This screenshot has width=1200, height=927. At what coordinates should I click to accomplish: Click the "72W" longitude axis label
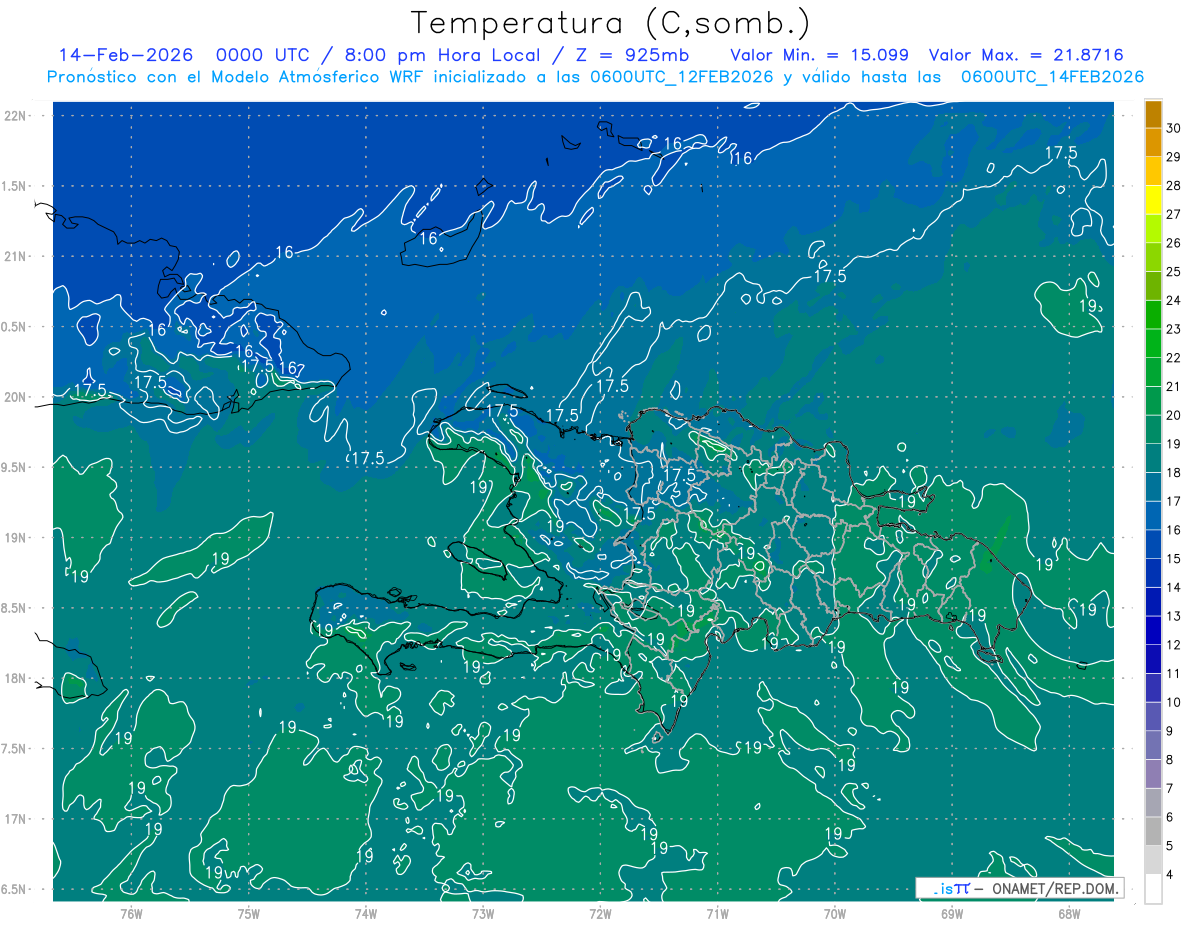(x=600, y=913)
